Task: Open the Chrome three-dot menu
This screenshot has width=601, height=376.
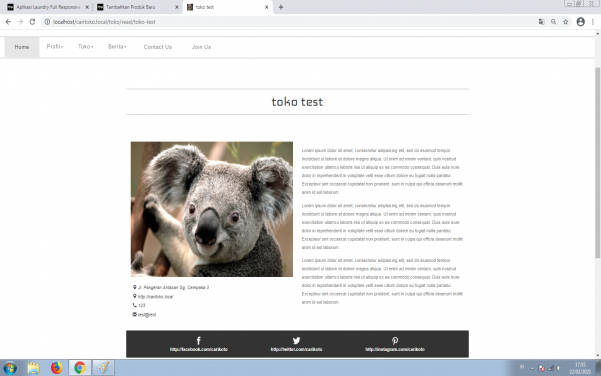Action: tap(593, 22)
